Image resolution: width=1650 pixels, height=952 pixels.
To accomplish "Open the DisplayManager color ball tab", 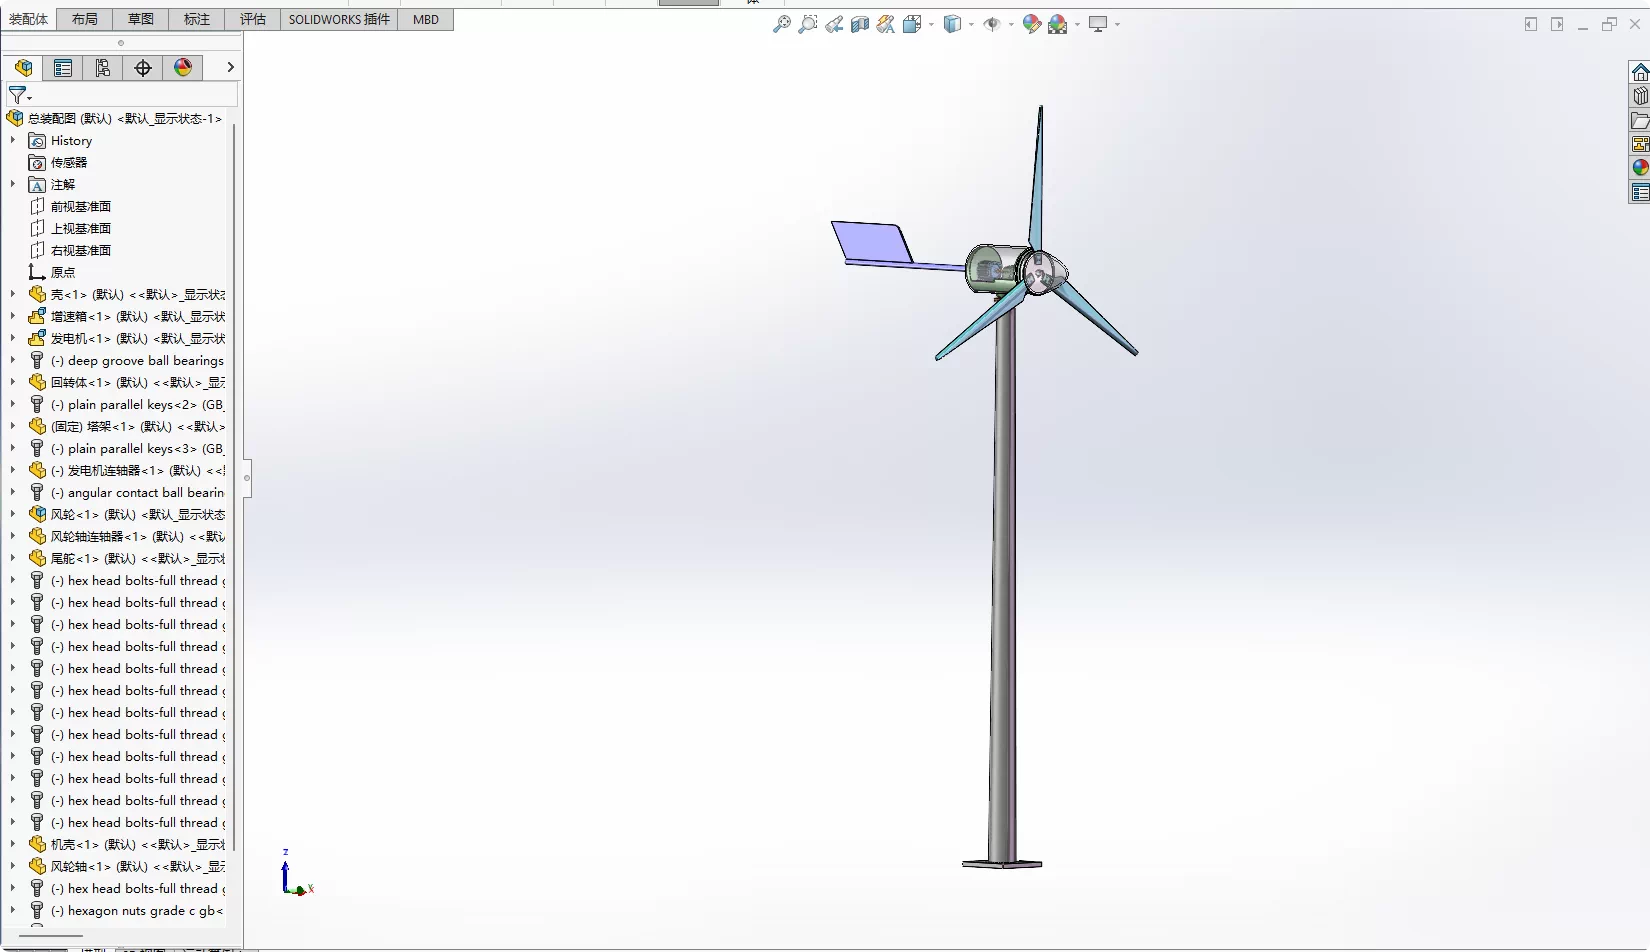I will [x=183, y=68].
